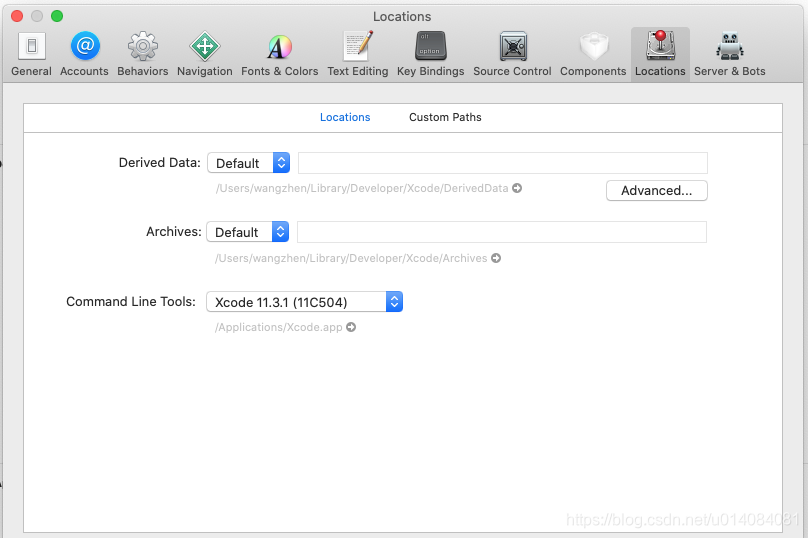The height and width of the screenshot is (538, 808).
Task: Open the Text Editing pane
Action: coord(358,54)
